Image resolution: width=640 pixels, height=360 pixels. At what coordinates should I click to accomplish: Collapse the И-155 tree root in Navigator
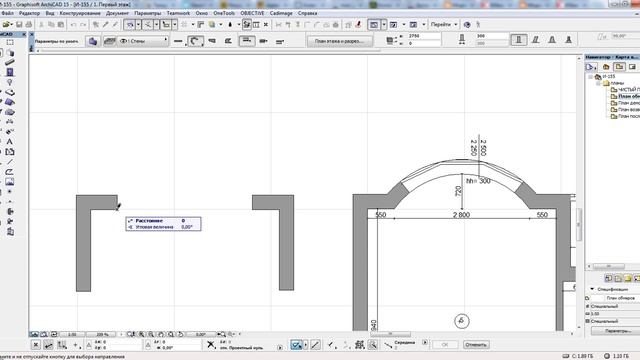pyautogui.click(x=590, y=76)
